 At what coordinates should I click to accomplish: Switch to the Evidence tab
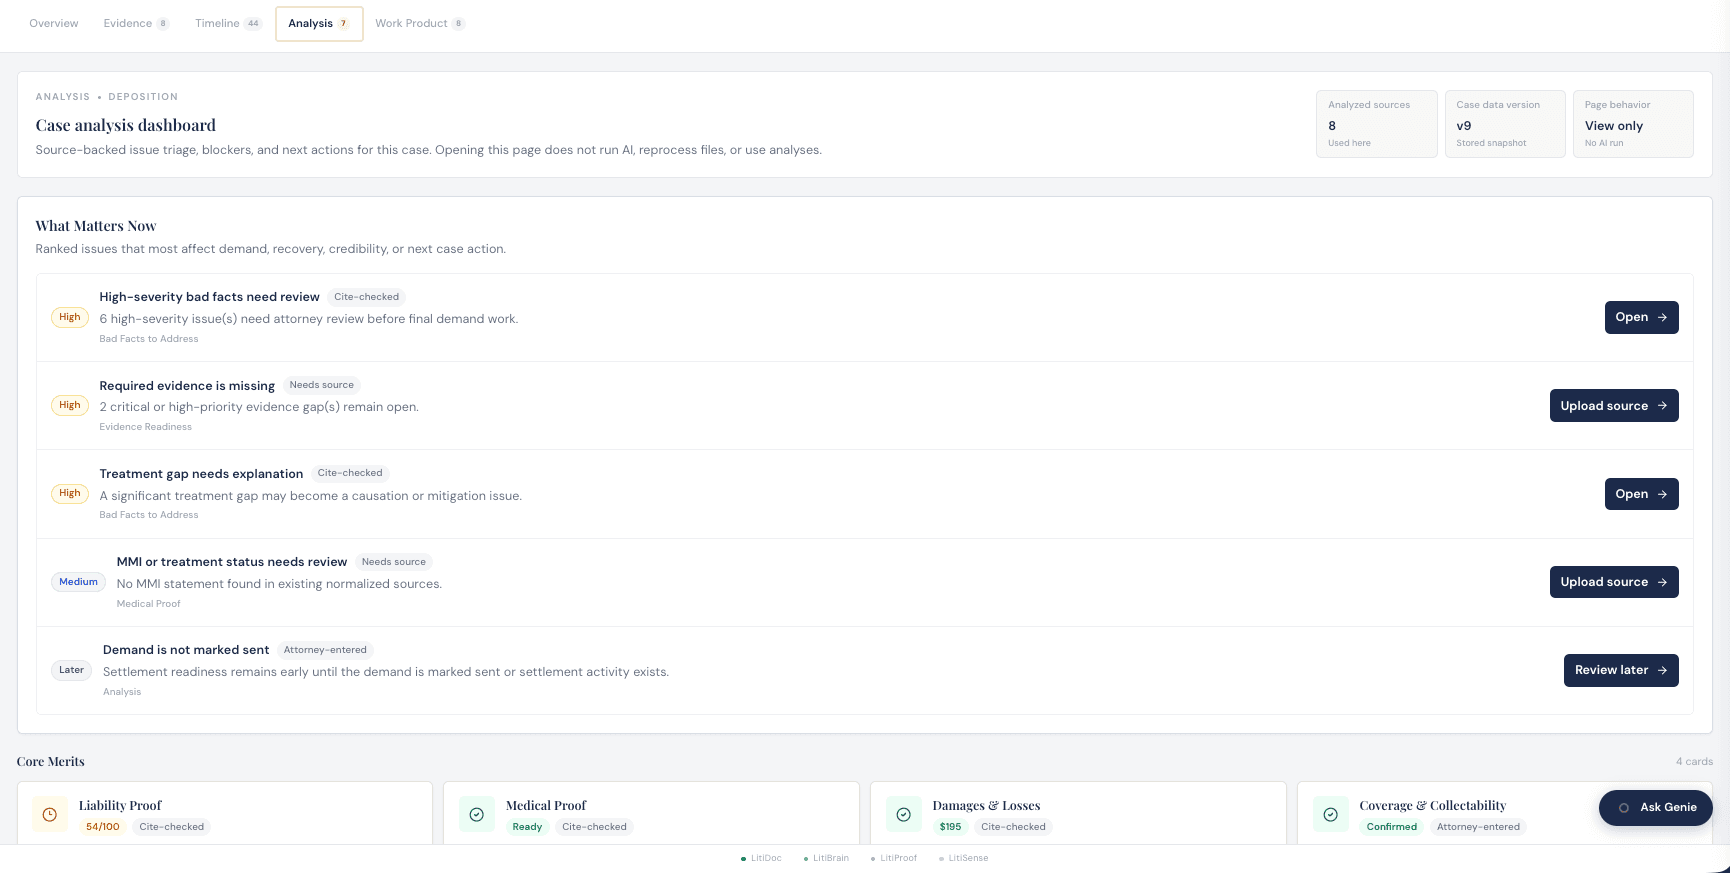tap(136, 23)
